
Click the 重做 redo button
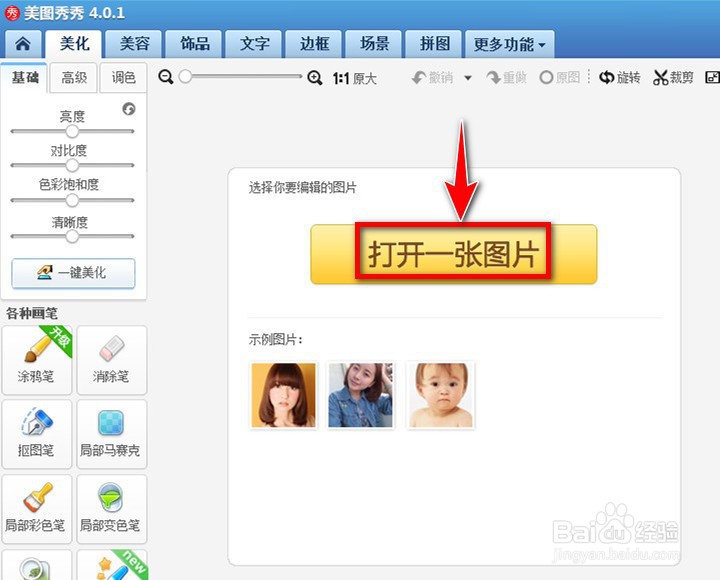click(506, 78)
